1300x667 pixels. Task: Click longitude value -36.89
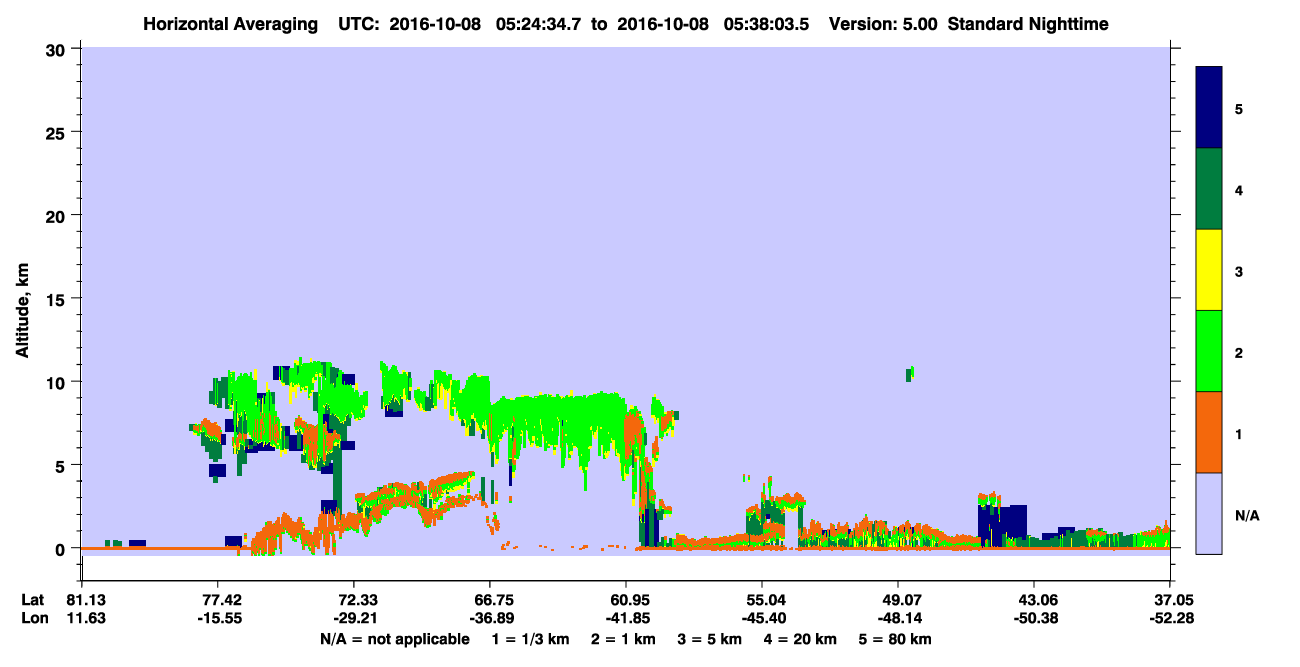pos(490,618)
